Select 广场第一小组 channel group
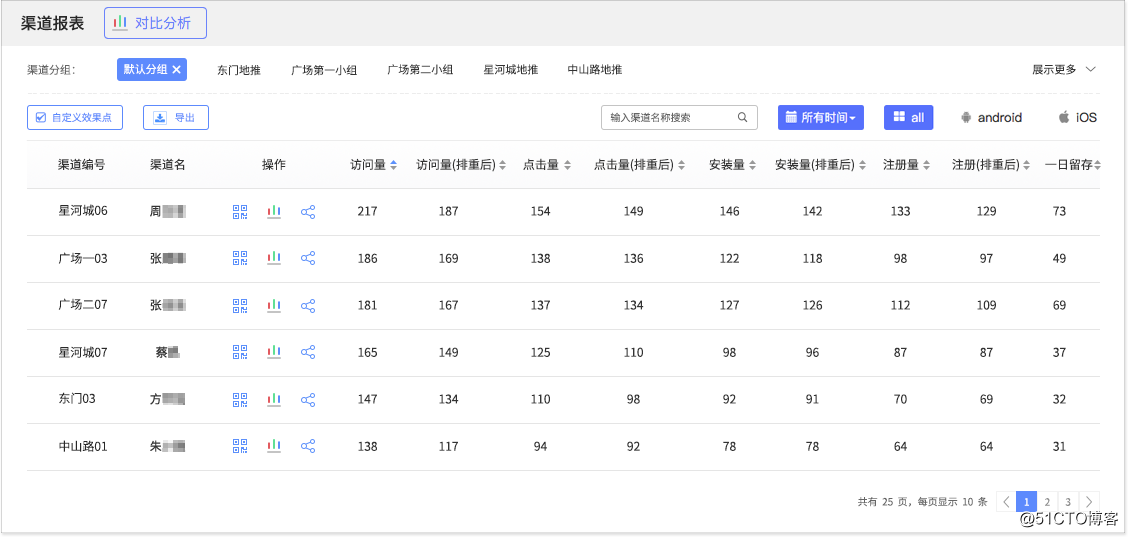 (324, 70)
